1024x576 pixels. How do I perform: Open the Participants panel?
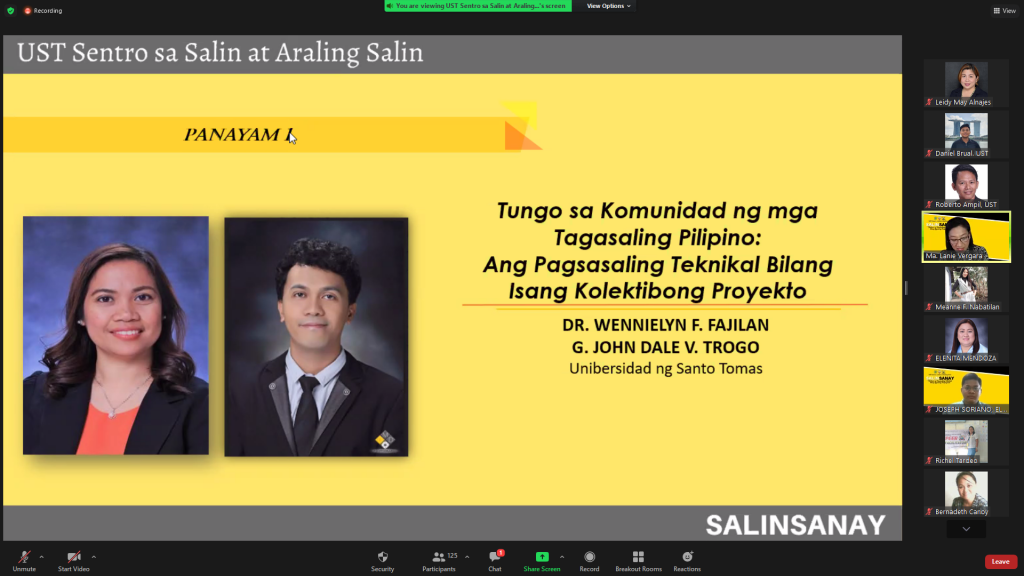pos(439,560)
